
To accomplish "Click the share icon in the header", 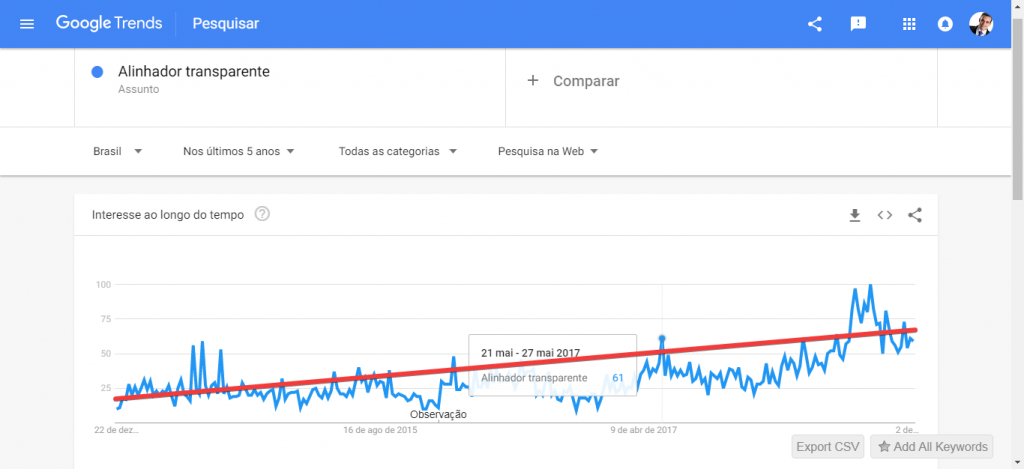I will click(x=814, y=24).
